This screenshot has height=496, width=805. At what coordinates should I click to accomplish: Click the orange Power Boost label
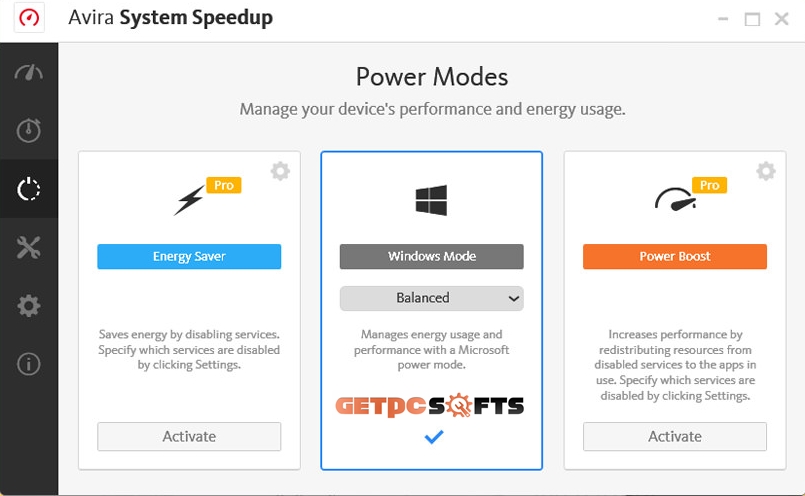(x=675, y=256)
